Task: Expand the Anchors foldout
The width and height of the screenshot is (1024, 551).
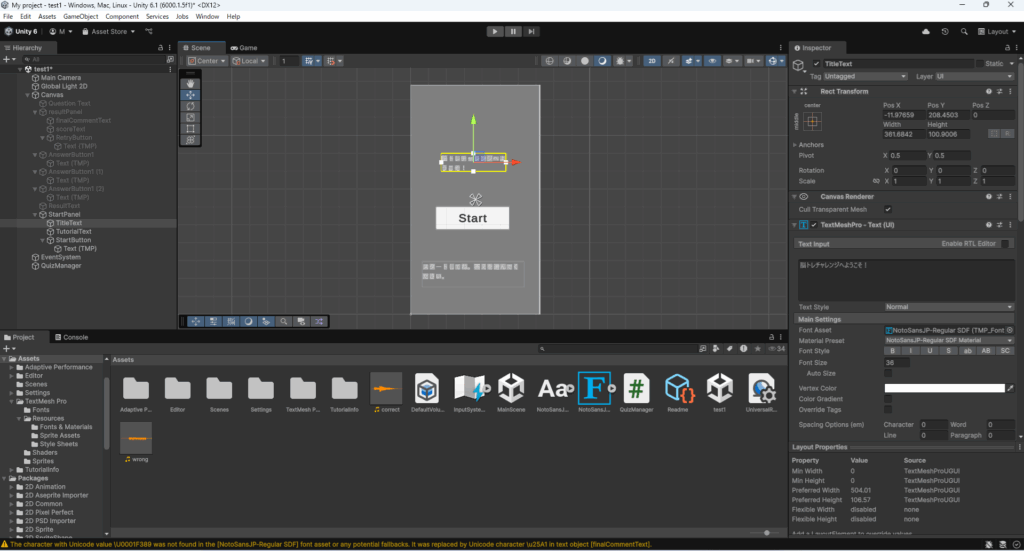Action: [795, 145]
